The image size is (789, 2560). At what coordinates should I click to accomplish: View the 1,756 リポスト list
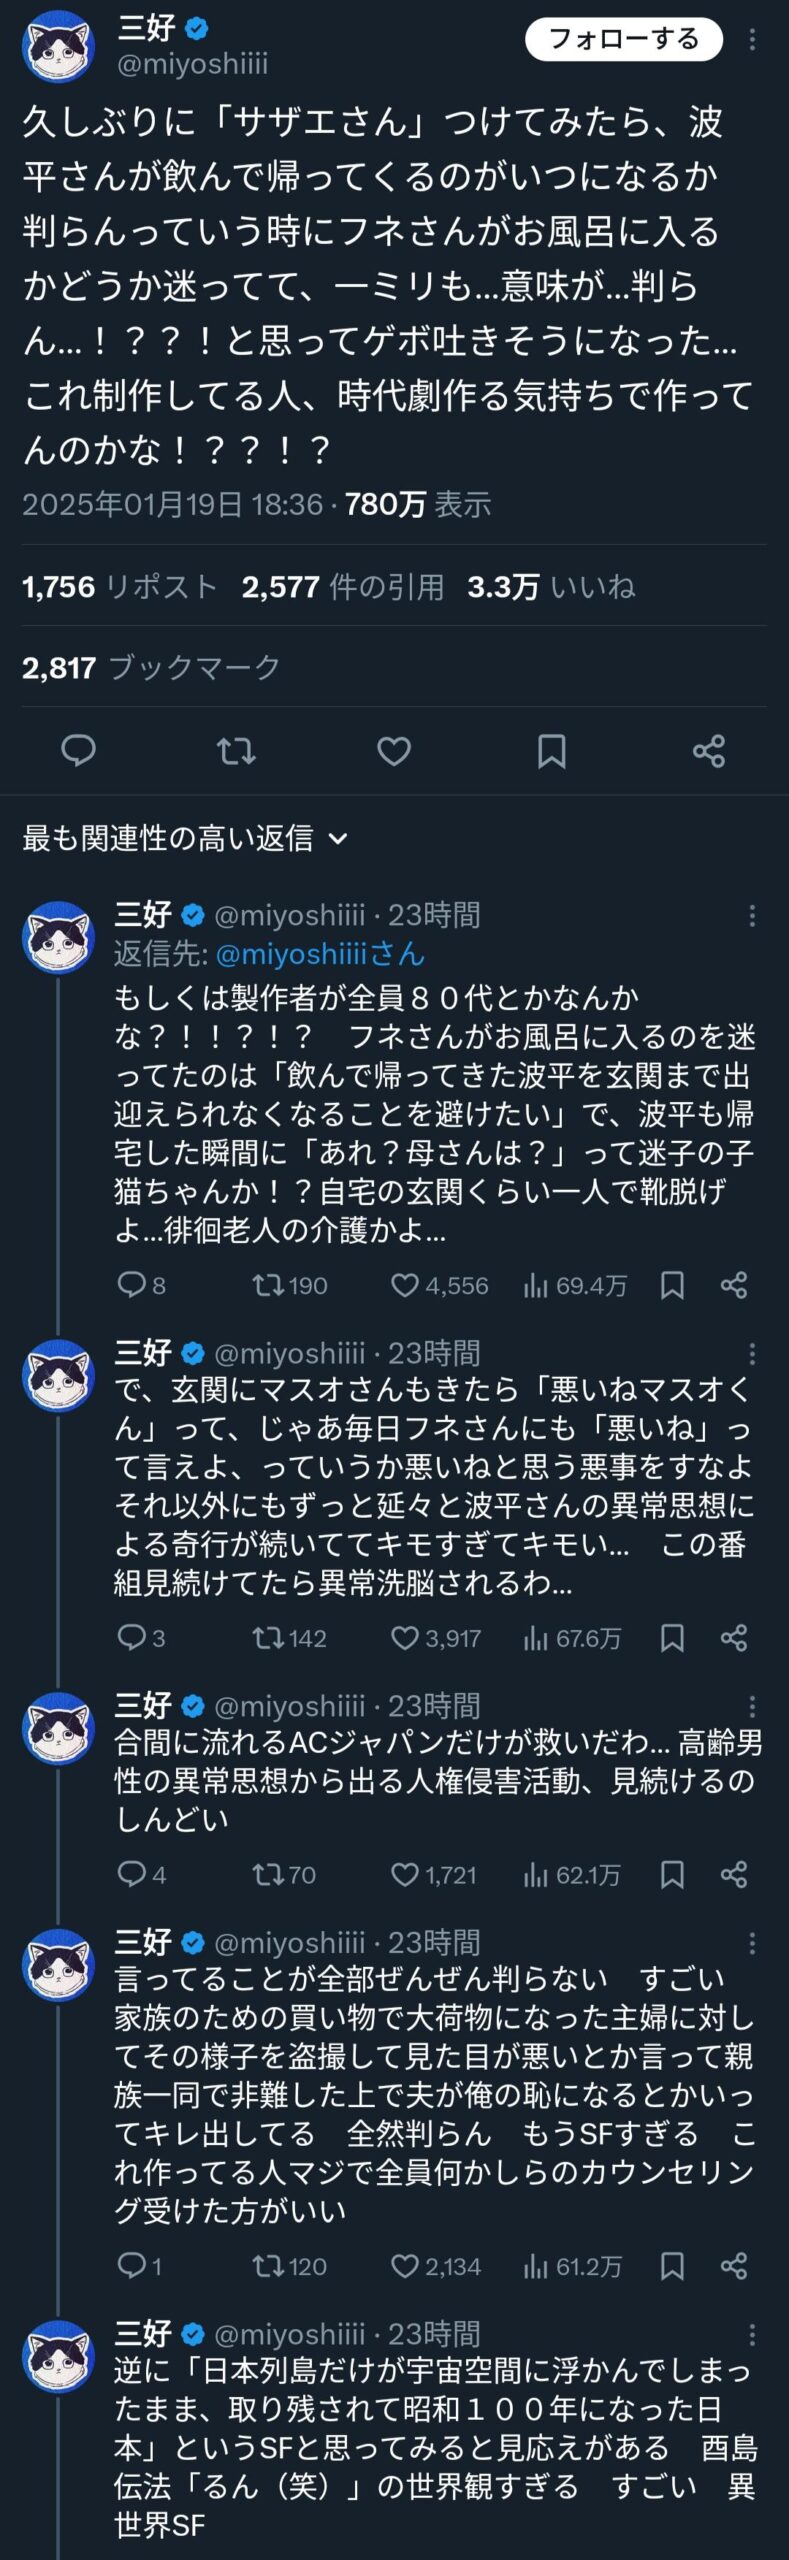(119, 587)
